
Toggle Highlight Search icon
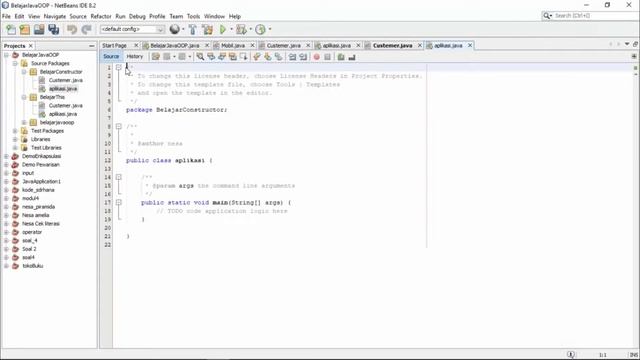pos(233,57)
